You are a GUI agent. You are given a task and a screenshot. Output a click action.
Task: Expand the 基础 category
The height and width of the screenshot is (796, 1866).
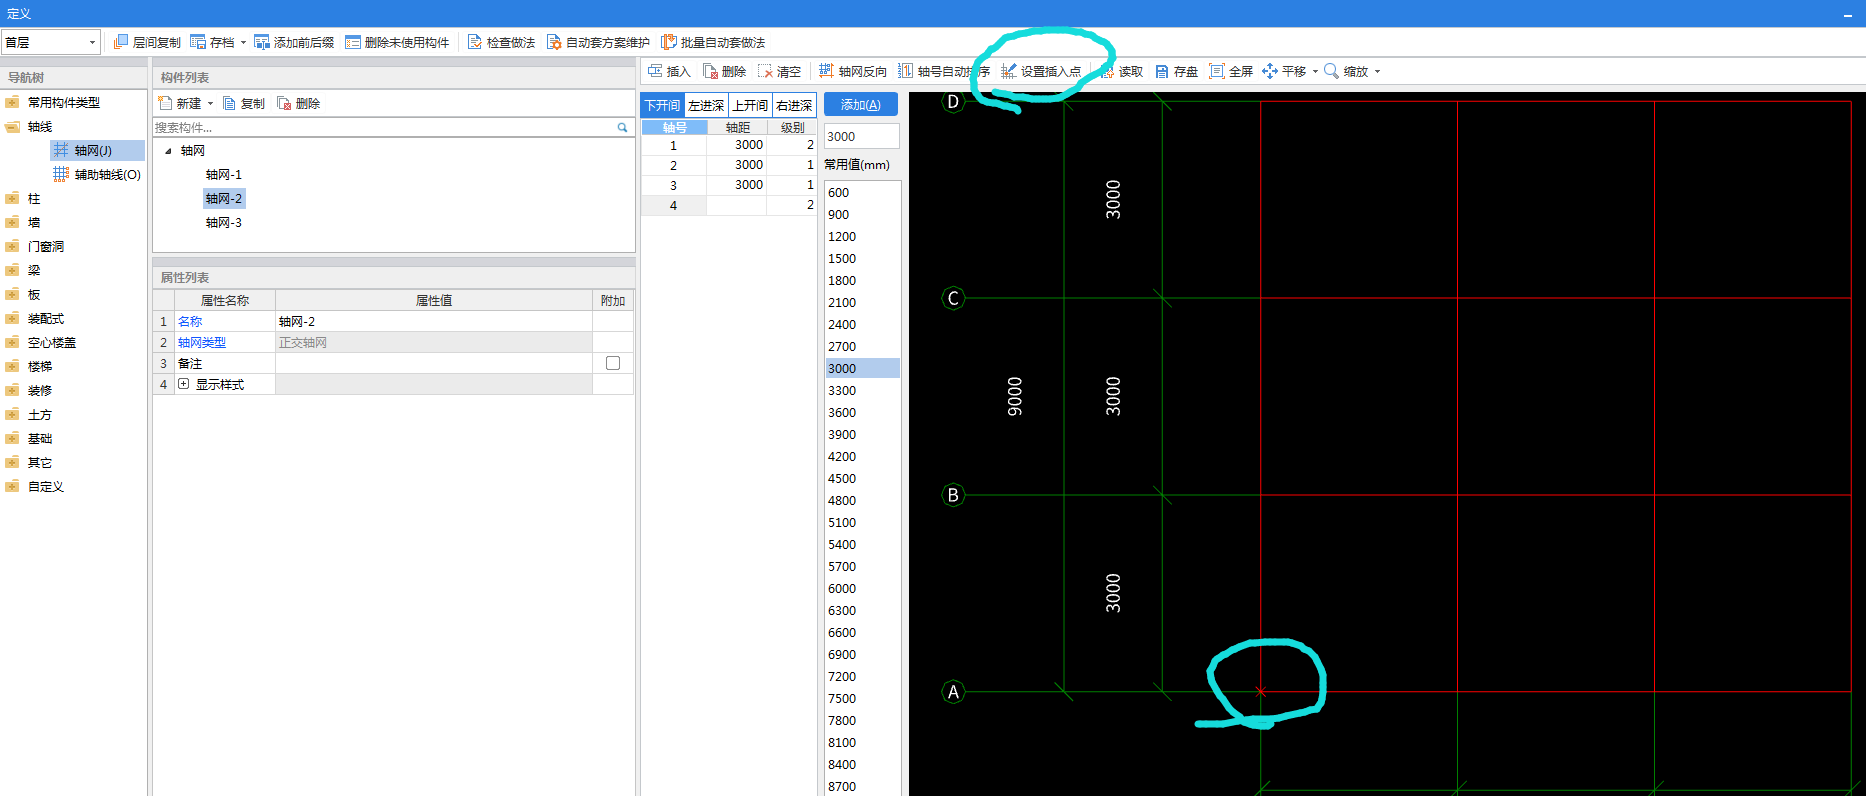click(12, 438)
